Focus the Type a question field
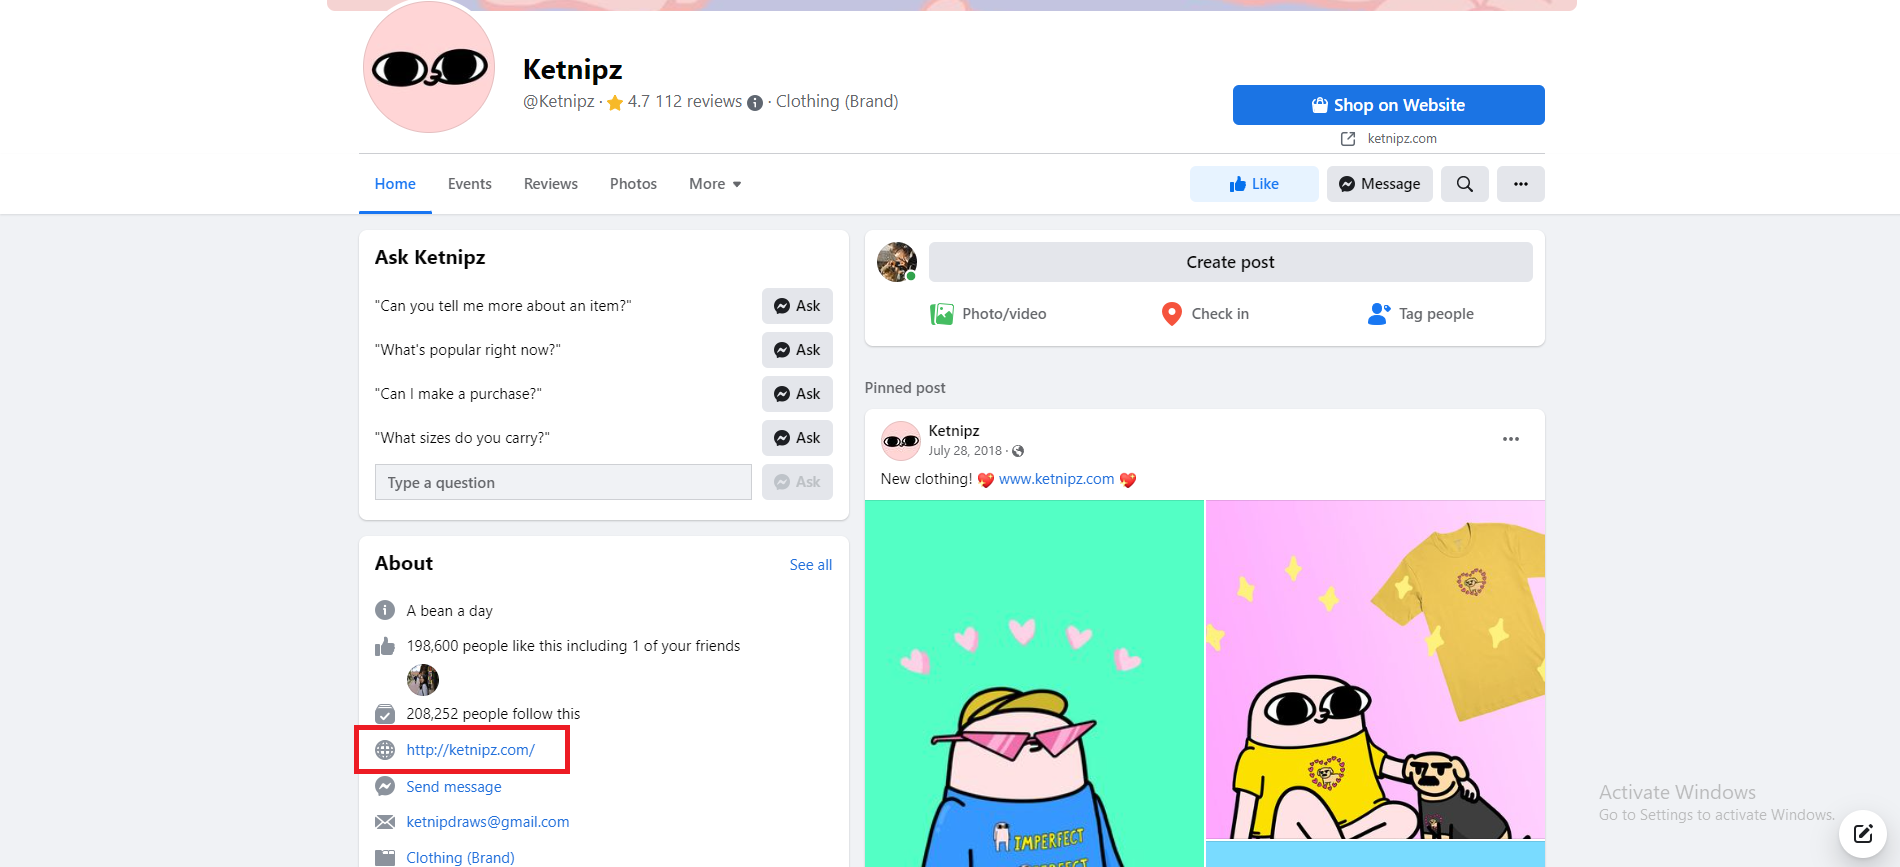Image resolution: width=1900 pixels, height=867 pixels. click(563, 482)
